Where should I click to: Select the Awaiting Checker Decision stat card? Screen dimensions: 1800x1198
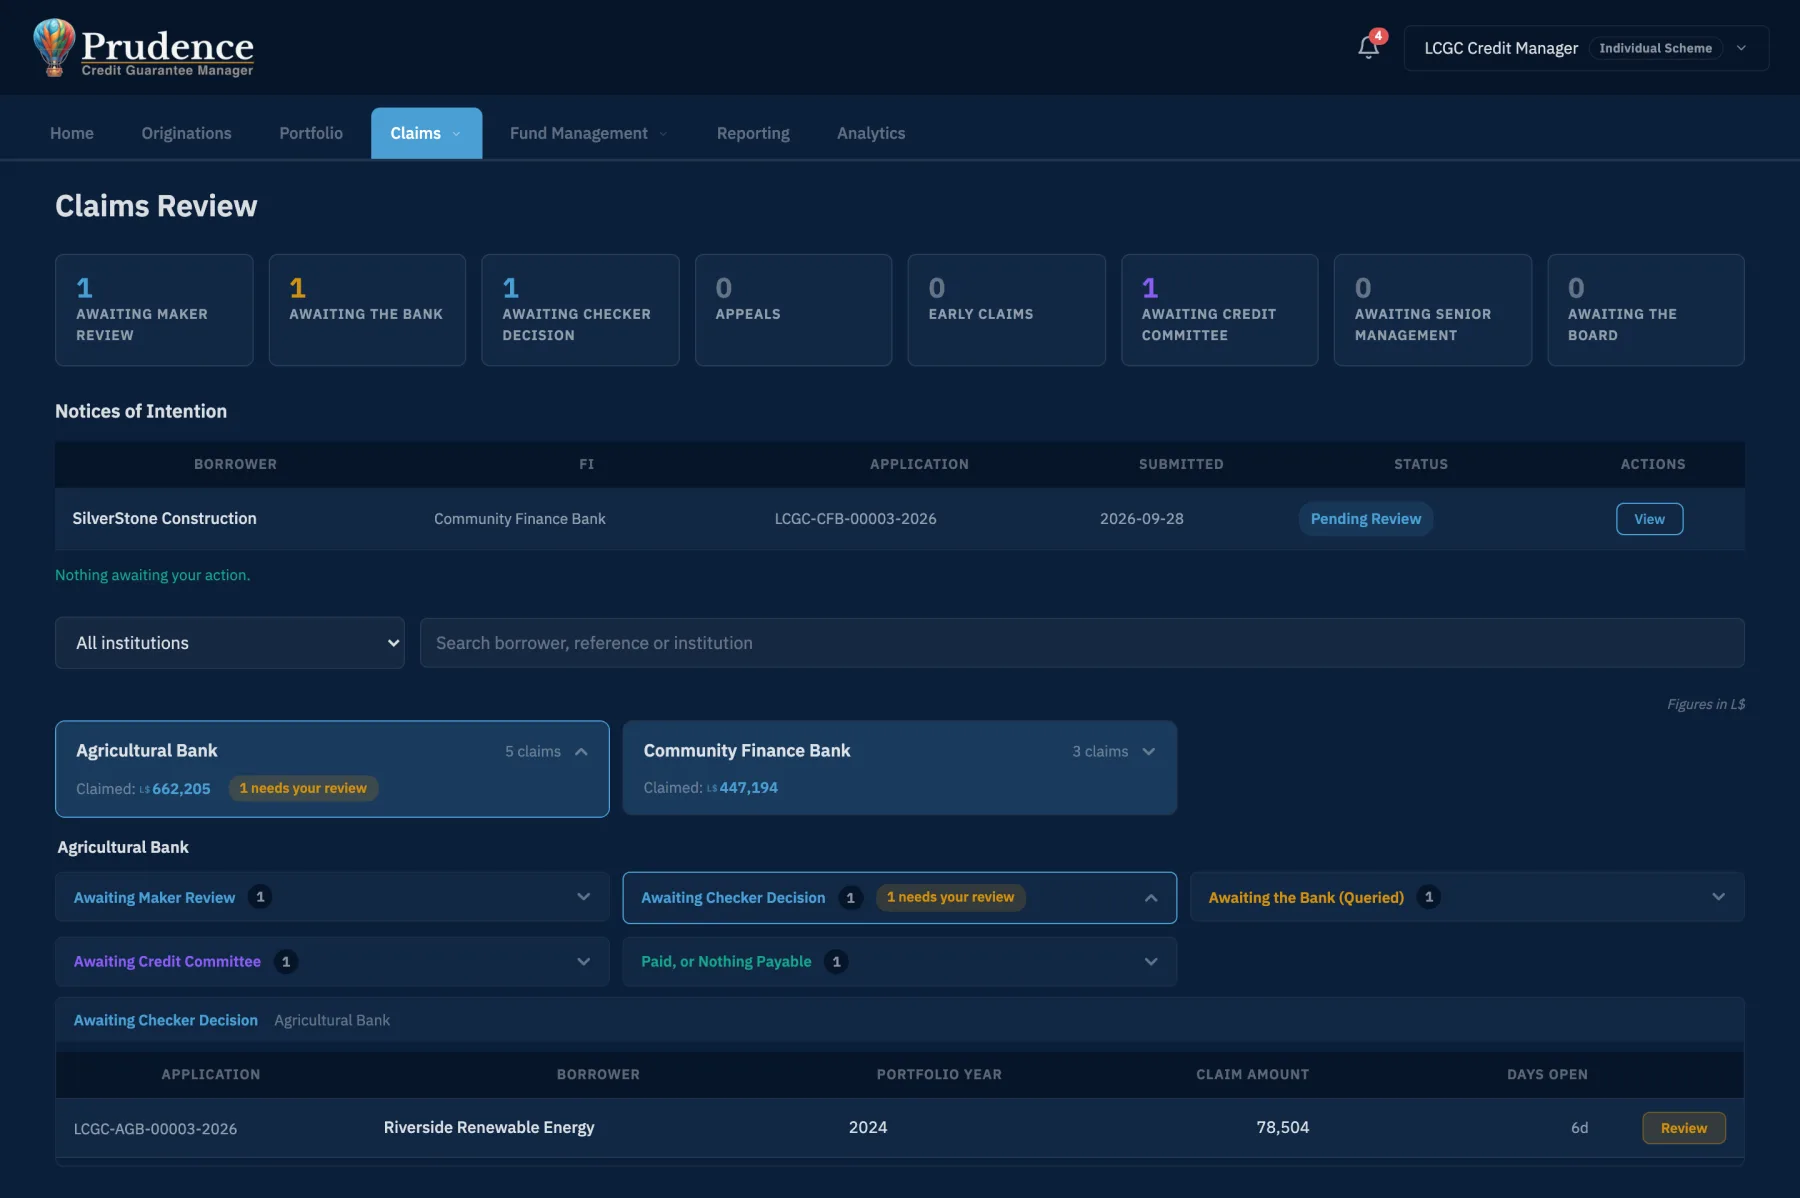580,310
